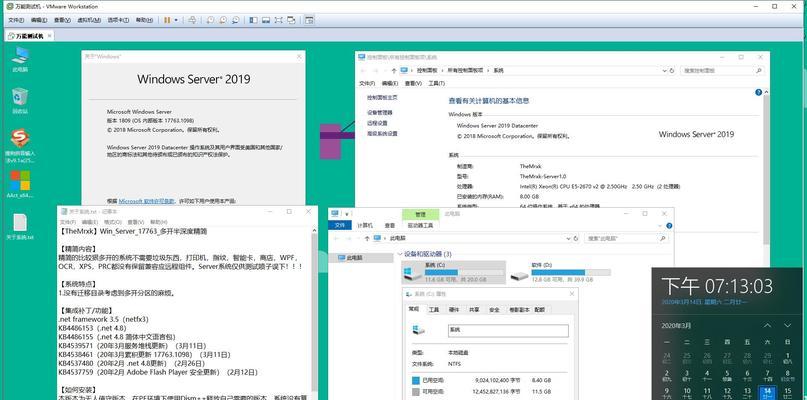This screenshot has height=400, width=807.
Task: Click the up arrow in Control Panel navigation
Action: (x=394, y=71)
